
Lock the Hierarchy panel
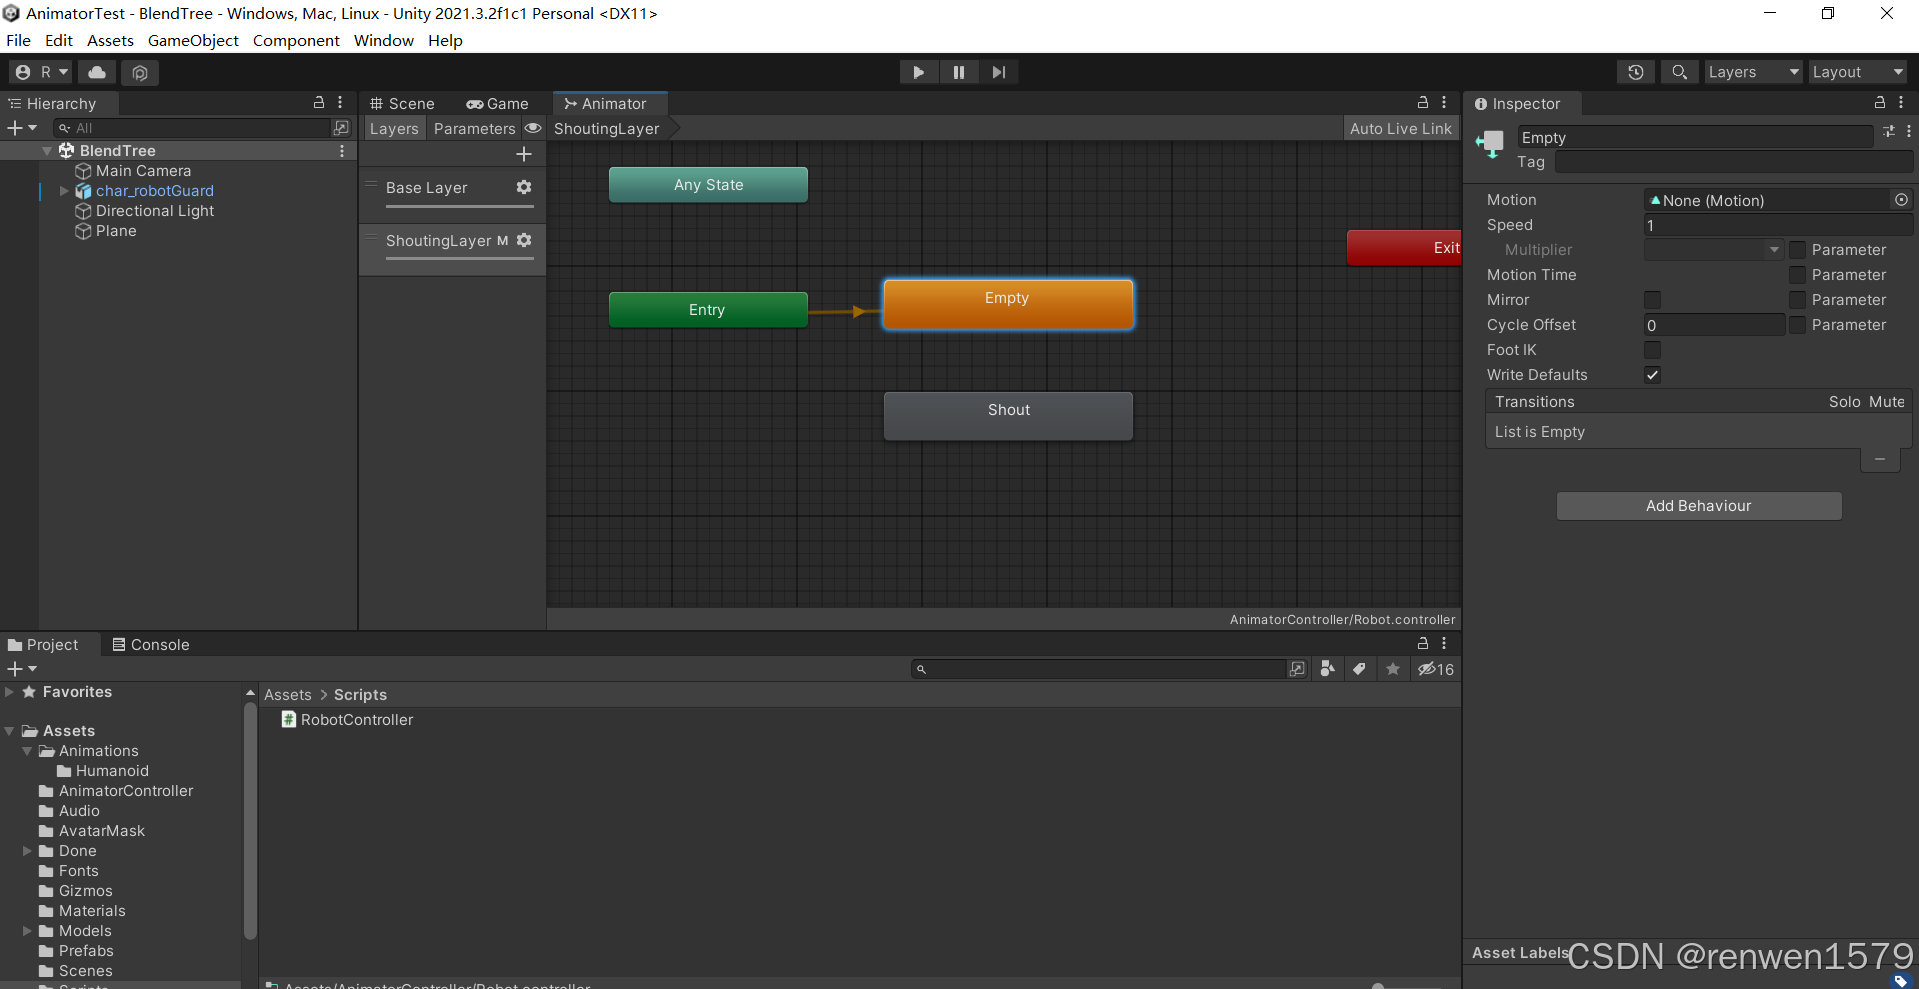(x=319, y=102)
